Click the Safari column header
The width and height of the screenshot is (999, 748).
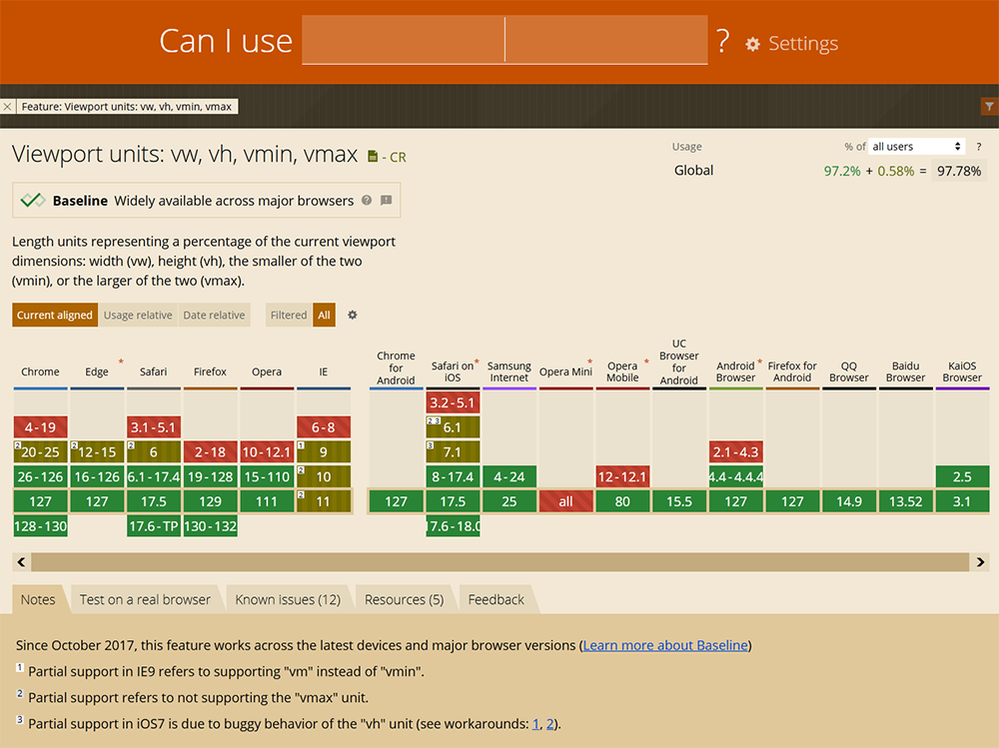(x=154, y=371)
